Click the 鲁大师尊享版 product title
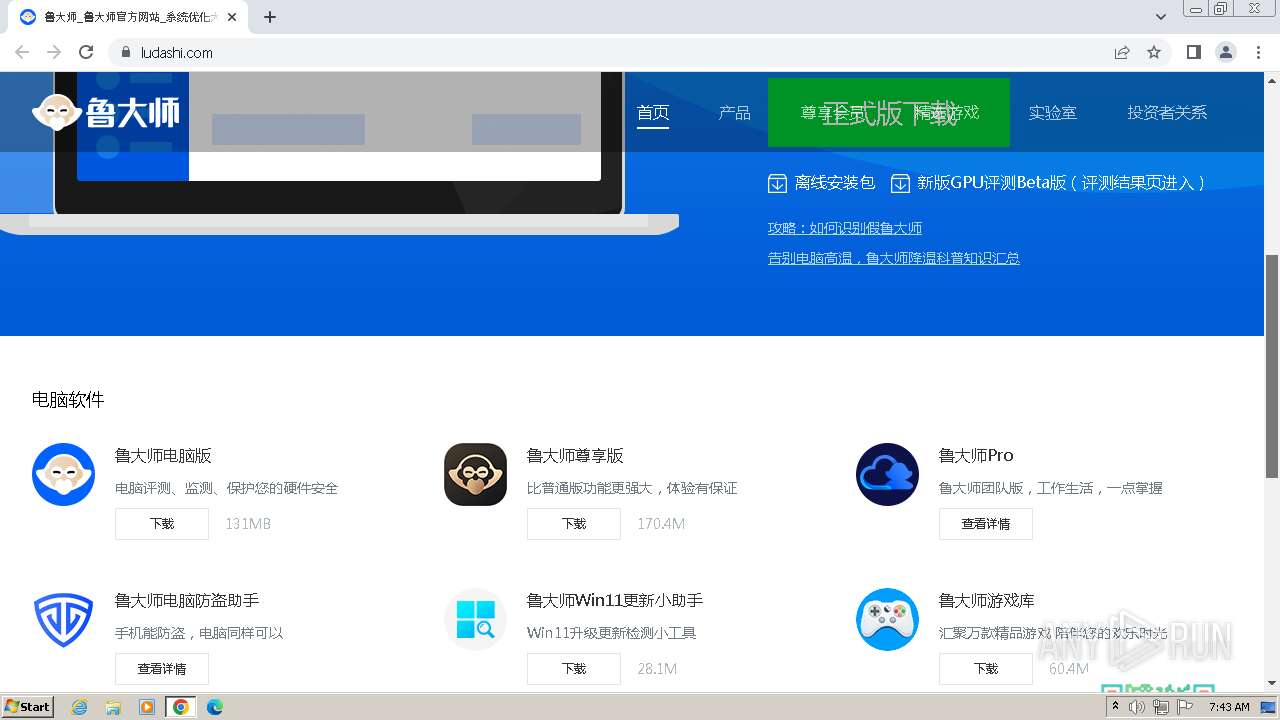 [x=575, y=455]
